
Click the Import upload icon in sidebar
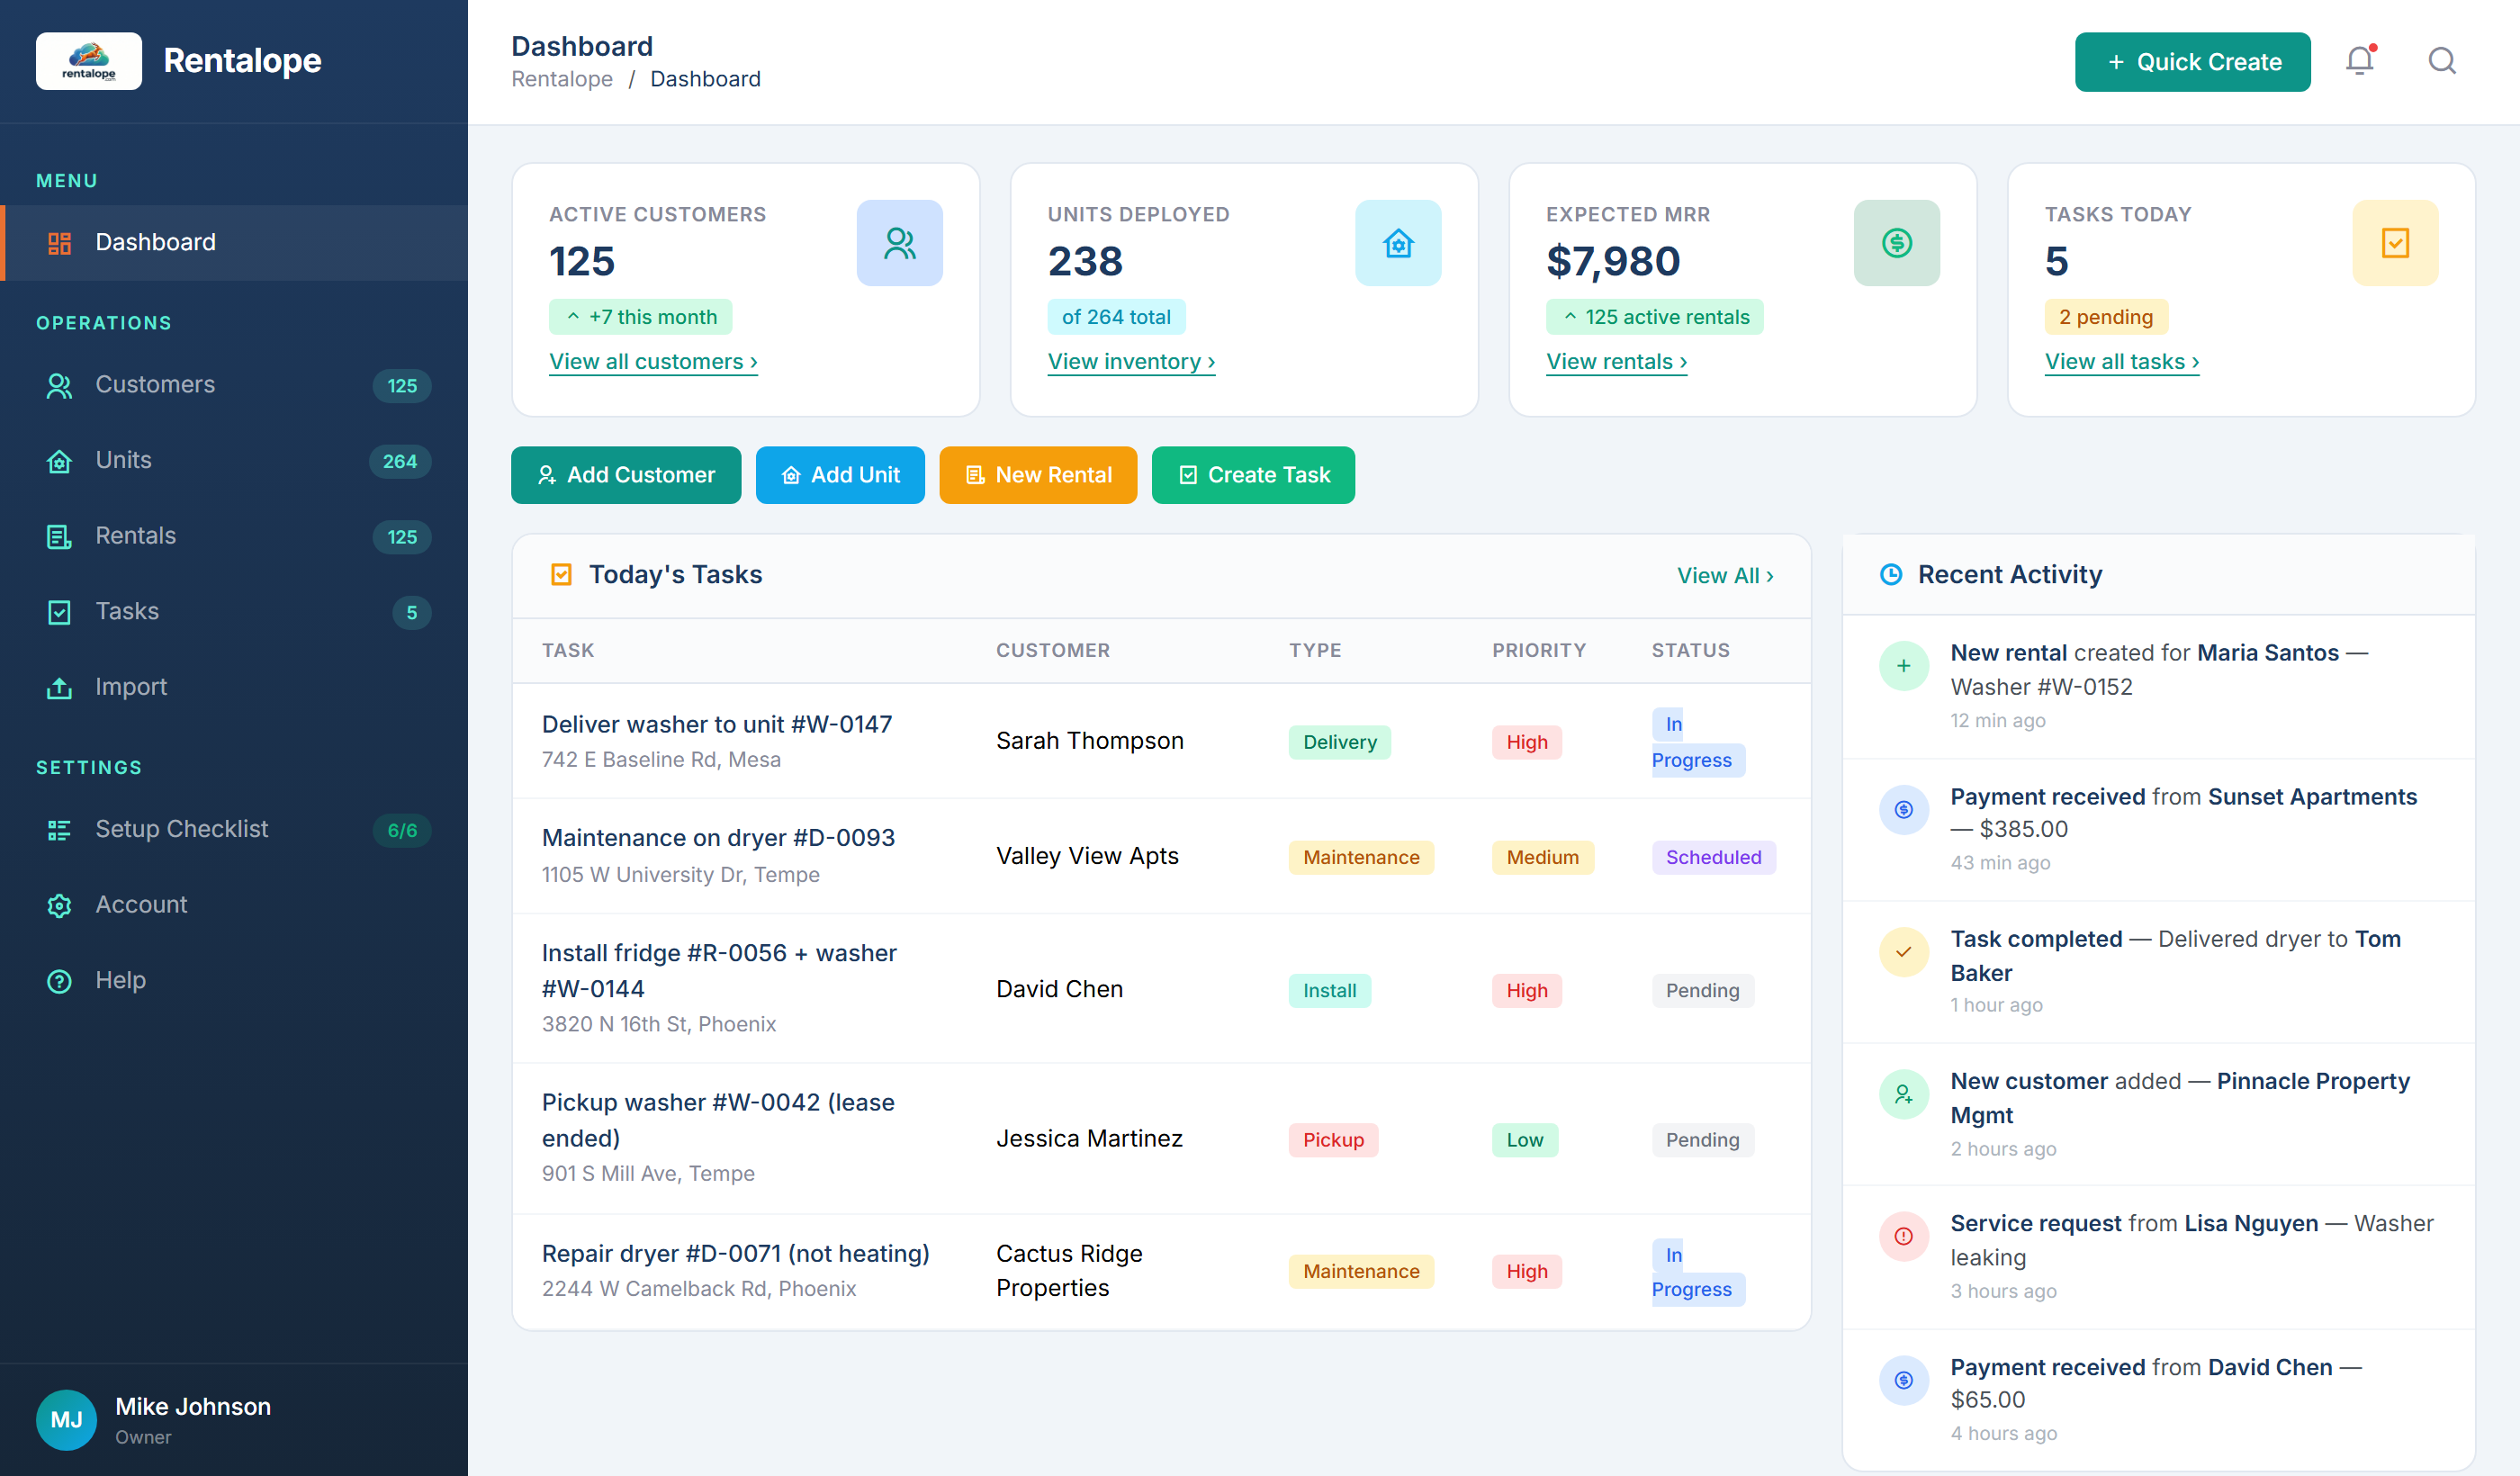point(59,687)
